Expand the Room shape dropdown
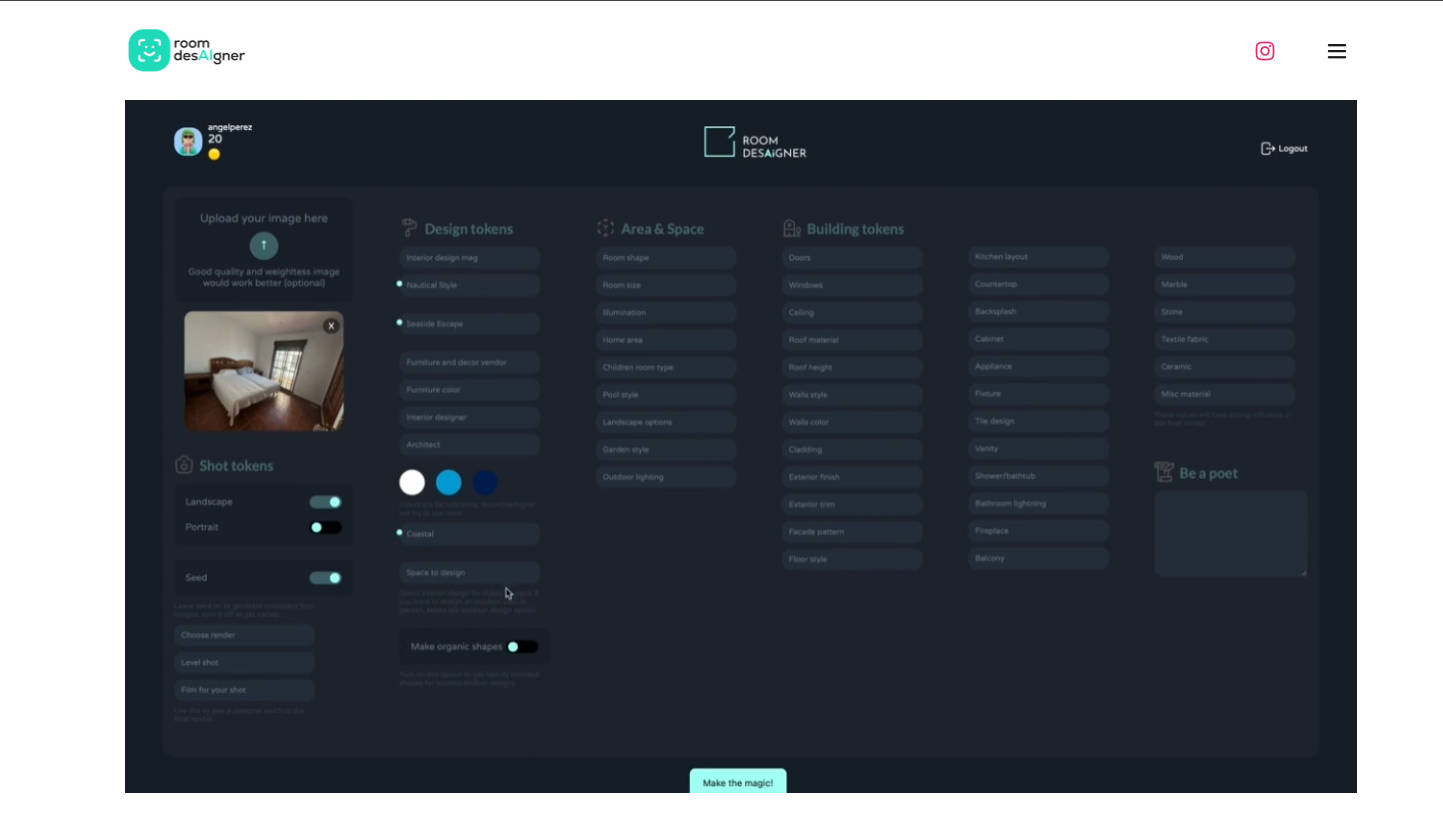 tap(666, 258)
